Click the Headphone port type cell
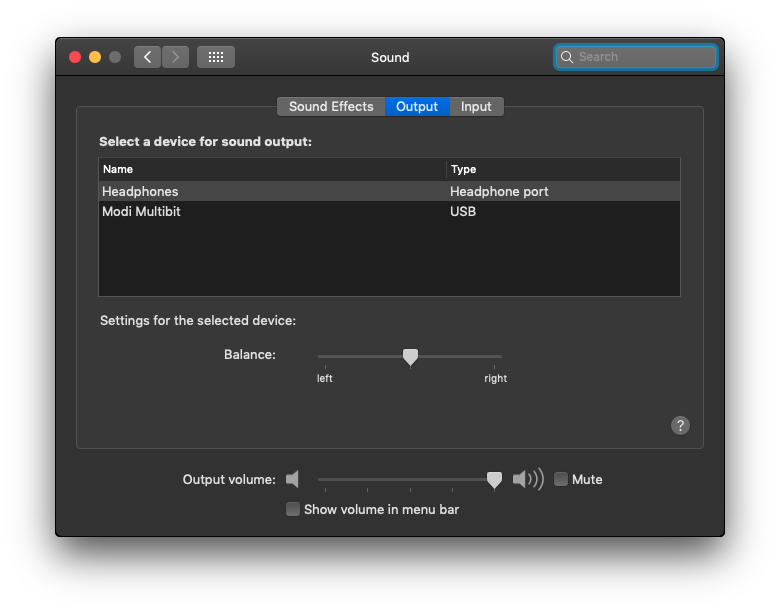 pyautogui.click(x=499, y=192)
